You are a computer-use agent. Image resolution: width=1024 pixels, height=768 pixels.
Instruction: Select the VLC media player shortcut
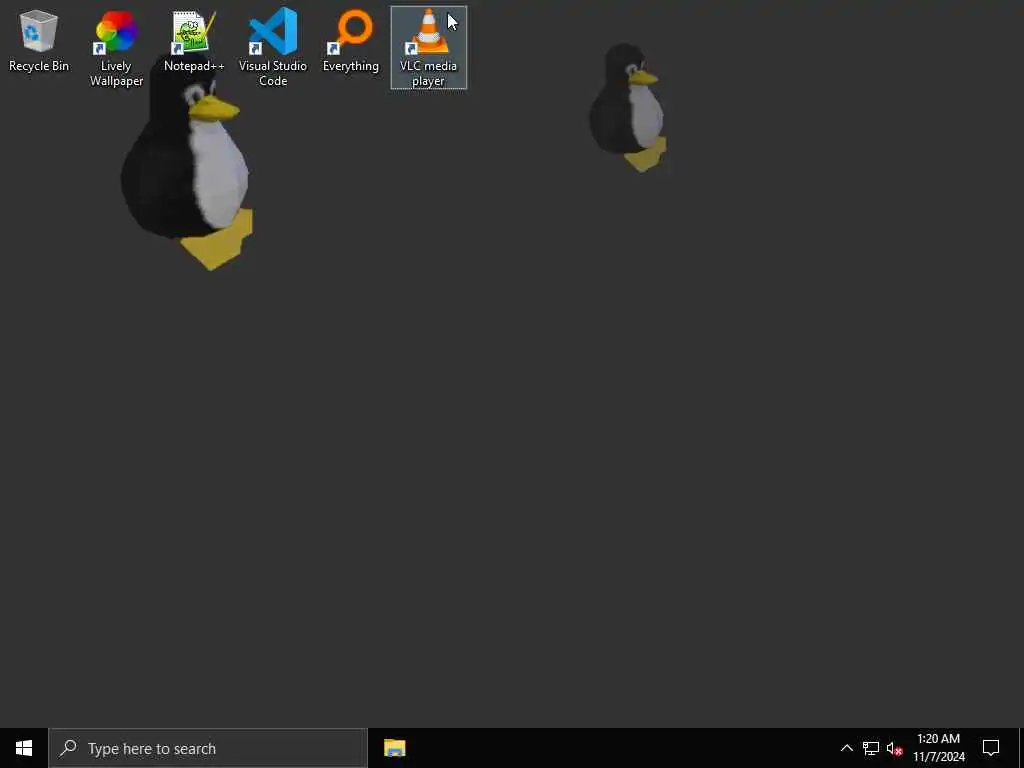(428, 48)
